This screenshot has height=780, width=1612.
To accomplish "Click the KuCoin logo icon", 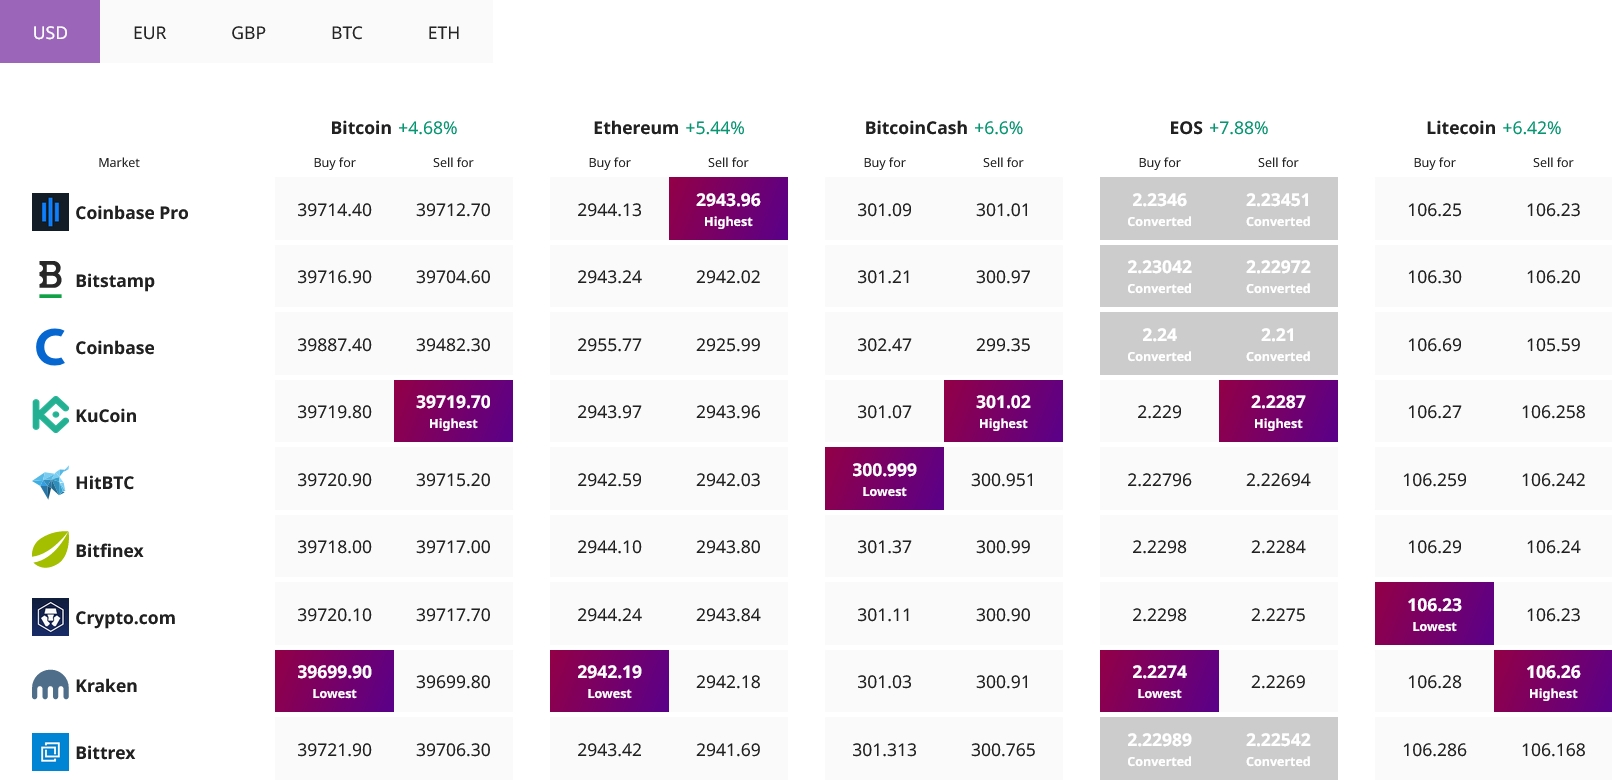I will (x=50, y=415).
